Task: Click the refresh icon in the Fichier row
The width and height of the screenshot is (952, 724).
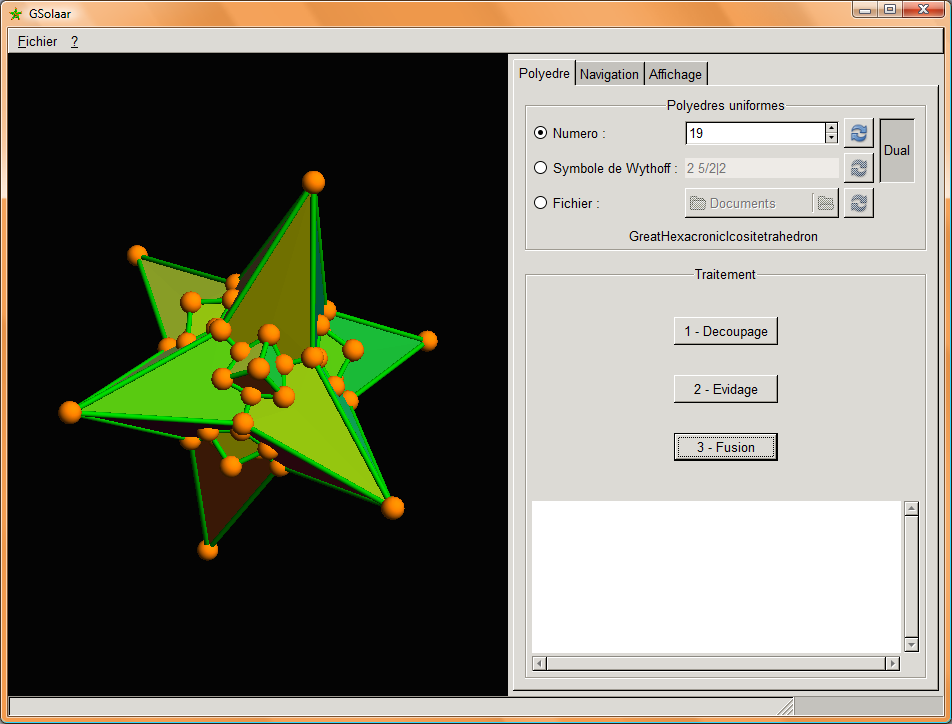Action: coord(858,203)
